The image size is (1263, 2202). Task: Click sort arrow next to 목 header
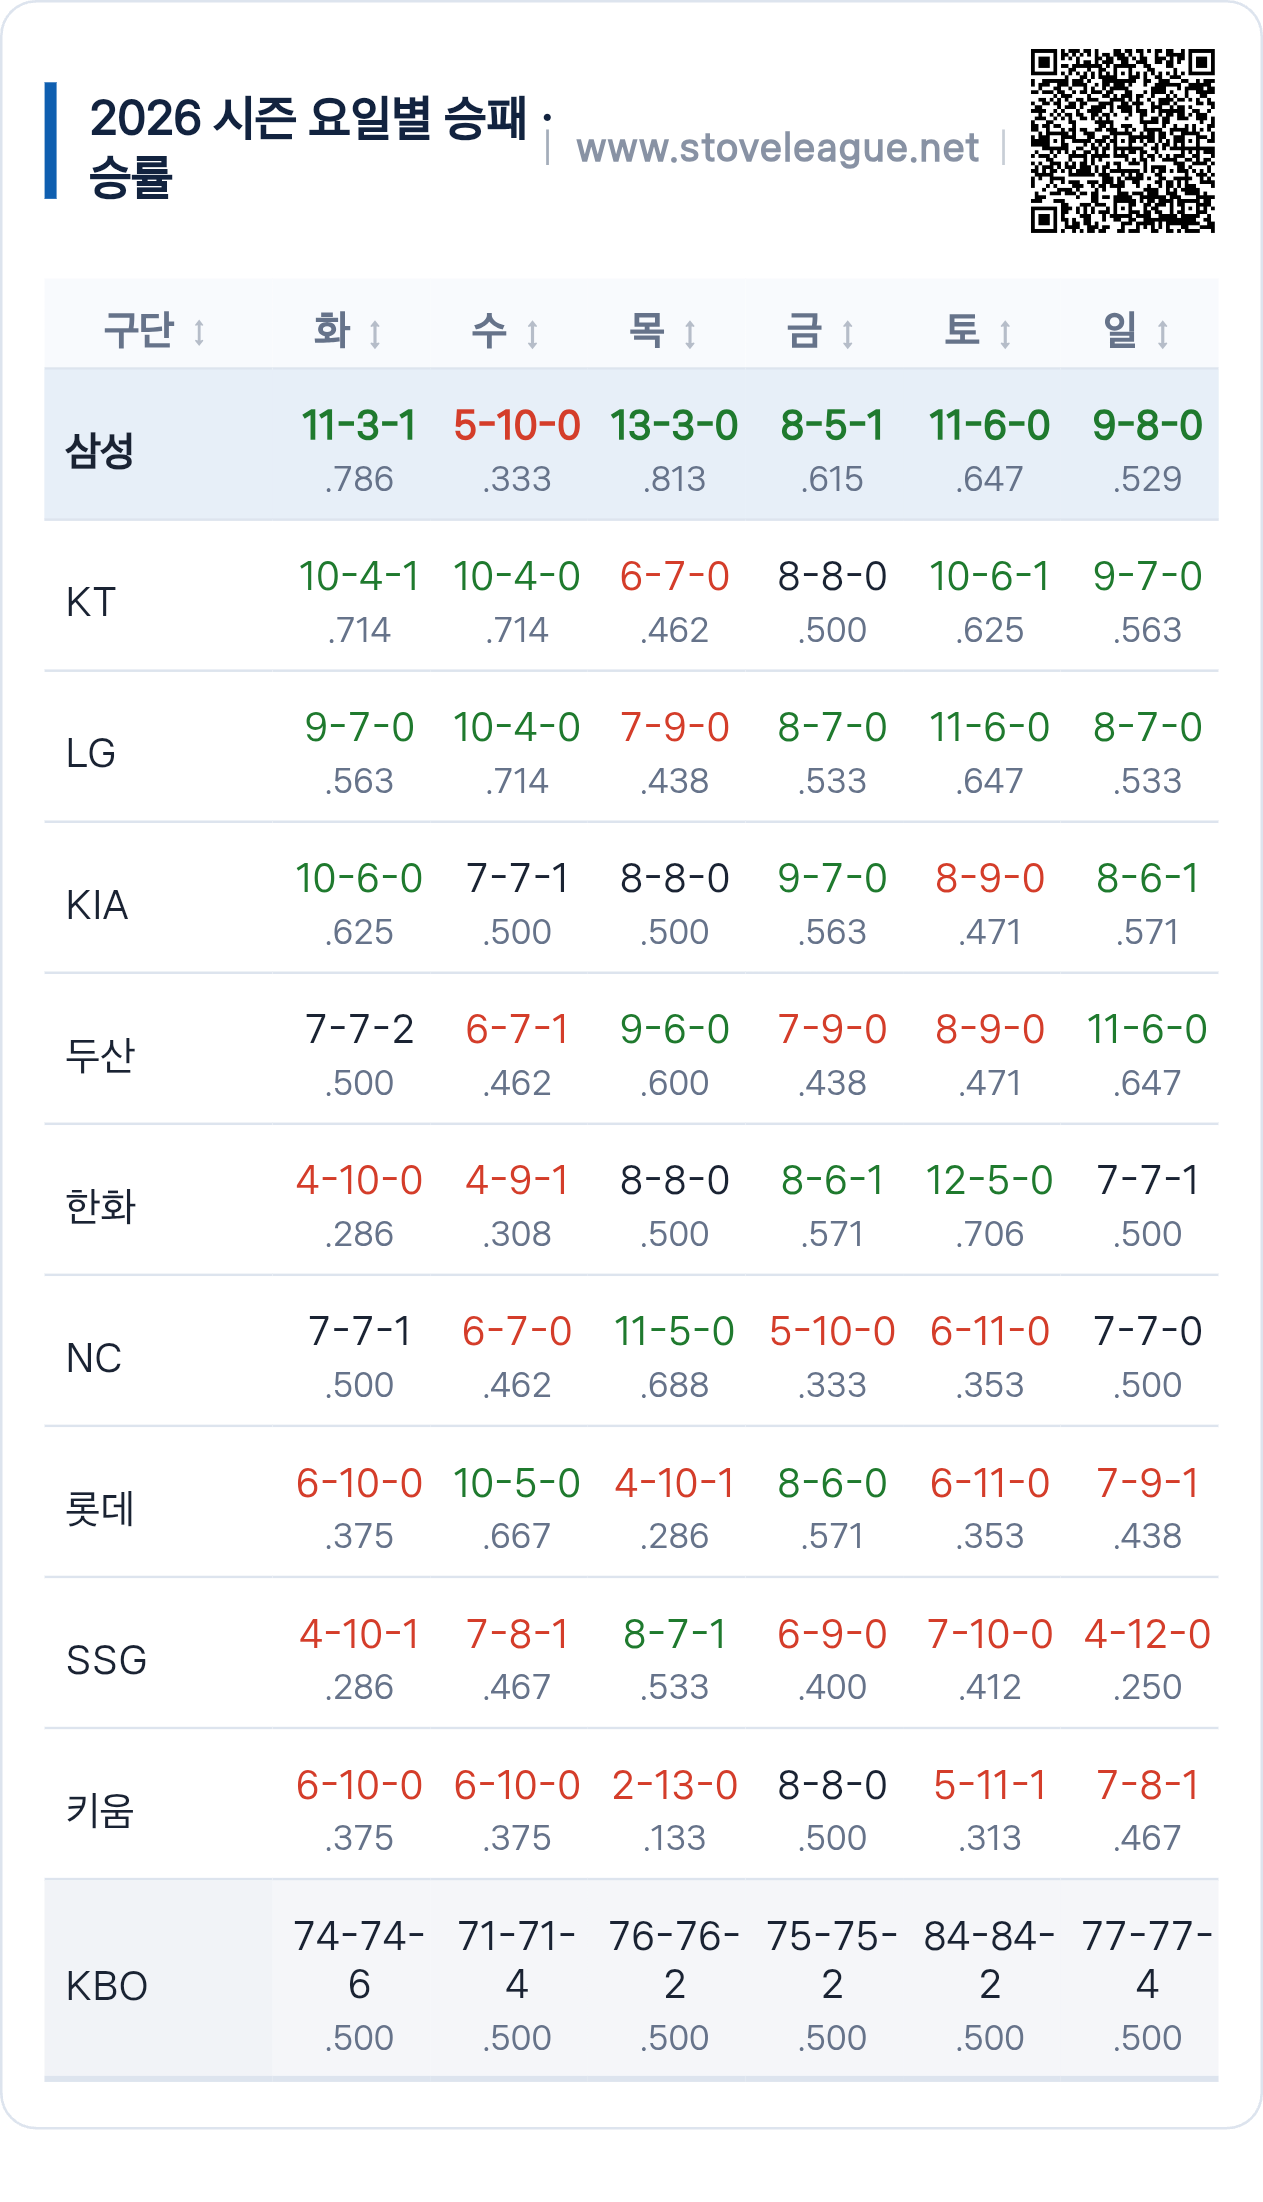pos(690,332)
